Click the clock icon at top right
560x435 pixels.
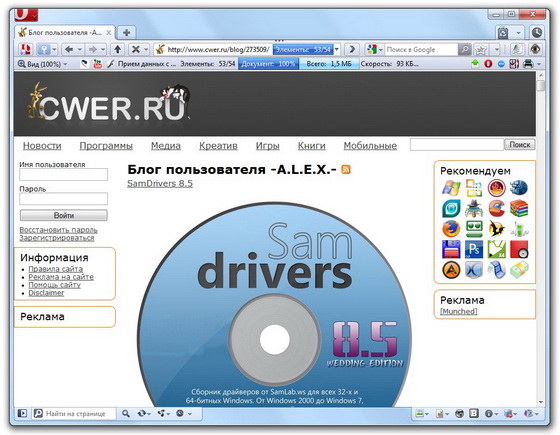[x=536, y=33]
